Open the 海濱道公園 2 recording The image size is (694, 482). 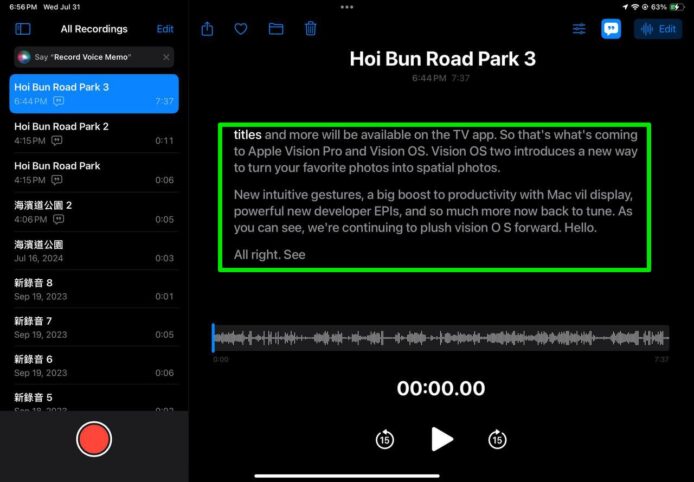(x=93, y=211)
